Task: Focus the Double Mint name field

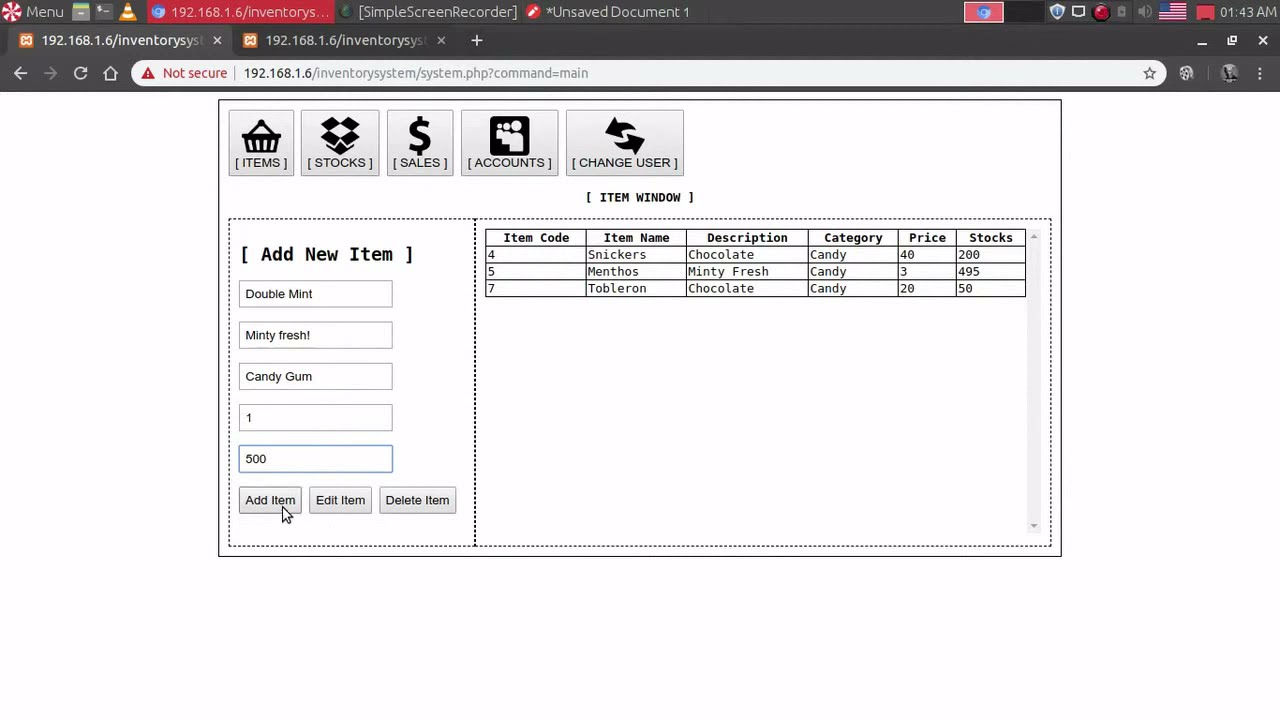Action: pyautogui.click(x=316, y=294)
